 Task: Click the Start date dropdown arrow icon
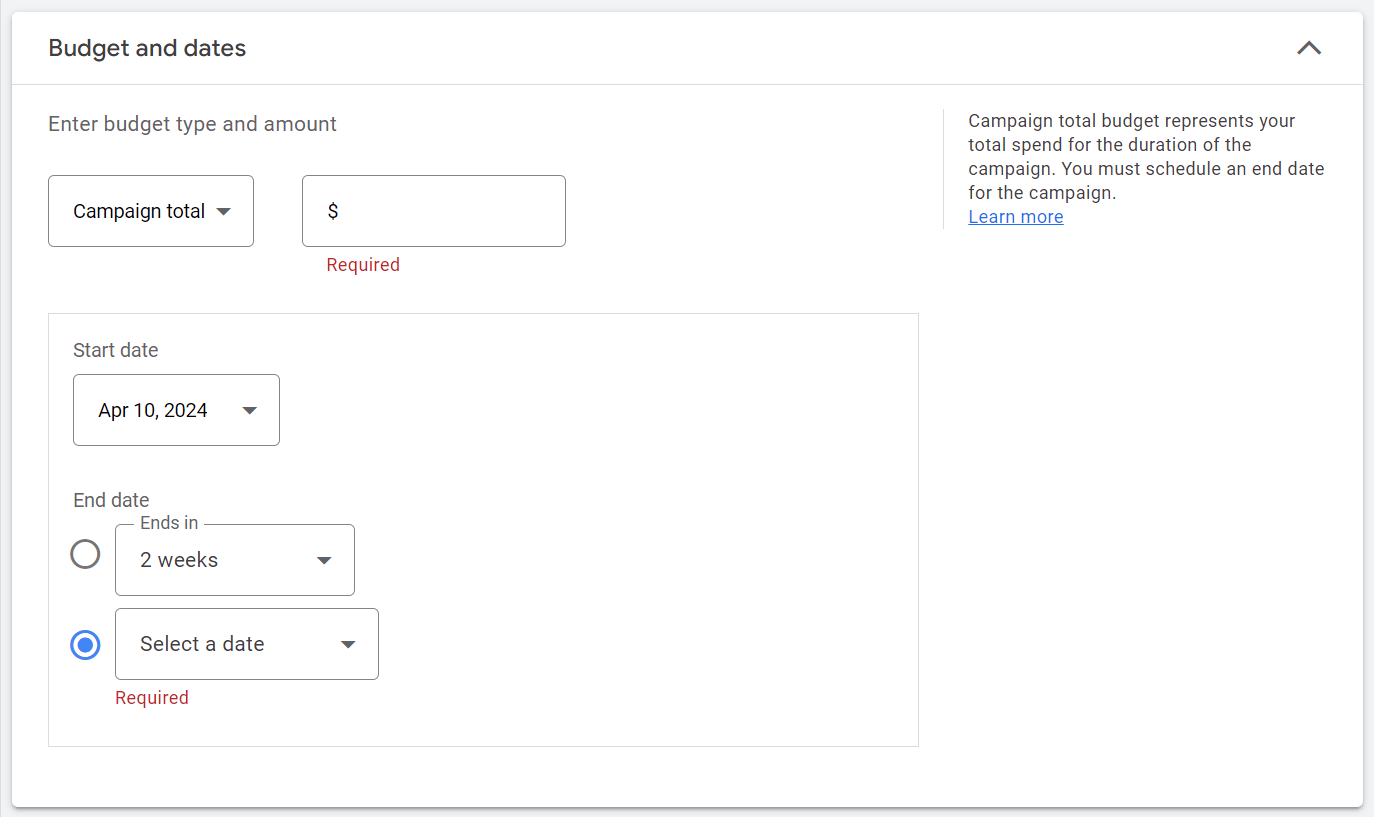click(x=249, y=409)
